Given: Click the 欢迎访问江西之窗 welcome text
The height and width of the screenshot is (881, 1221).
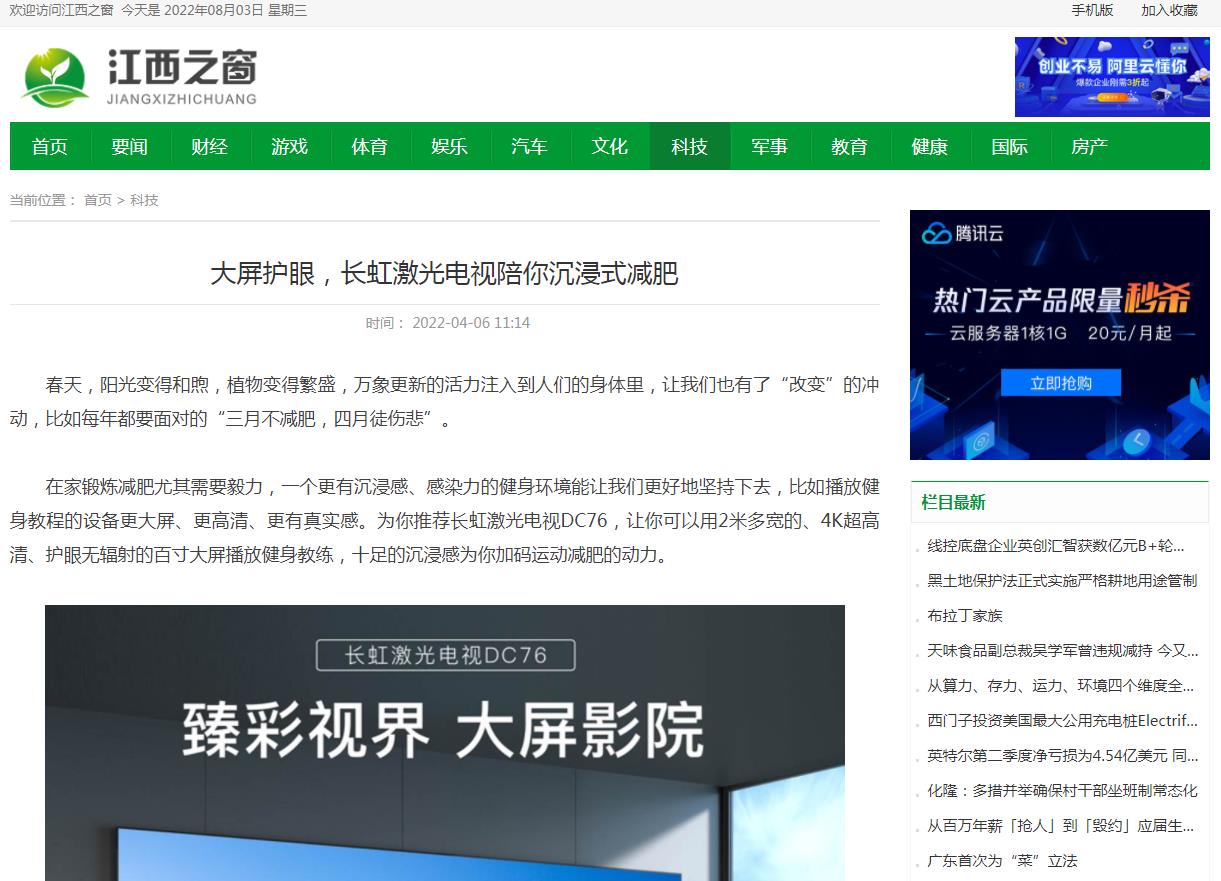Looking at the screenshot, I should pos(61,10).
